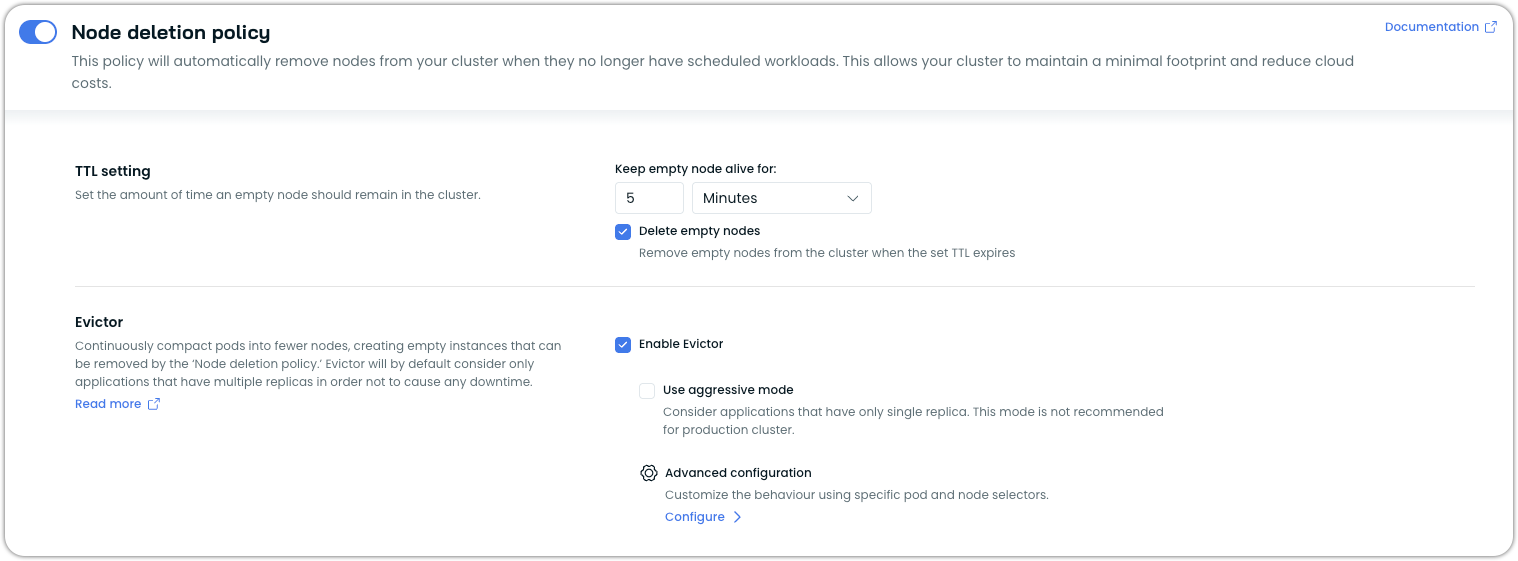Click the external-link icon beside Documentation
Viewport: 1518px width, 561px height.
point(1491,27)
